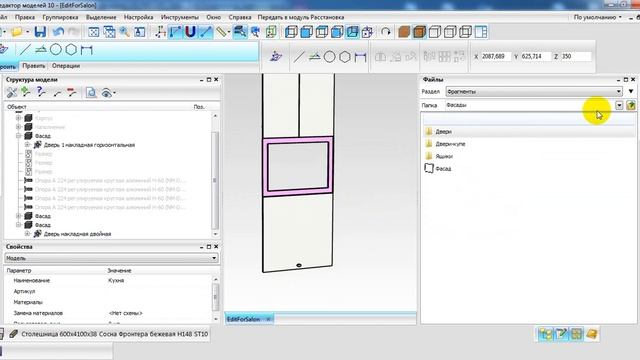The width and height of the screenshot is (640, 360).
Task: Select Дверь 1 накладная горизонтальная in the tree
Action: [89, 145]
